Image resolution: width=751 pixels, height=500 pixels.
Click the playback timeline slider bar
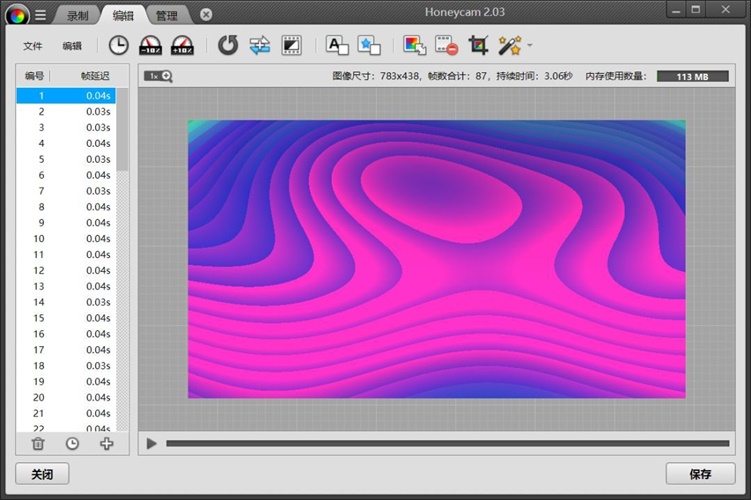coord(447,443)
